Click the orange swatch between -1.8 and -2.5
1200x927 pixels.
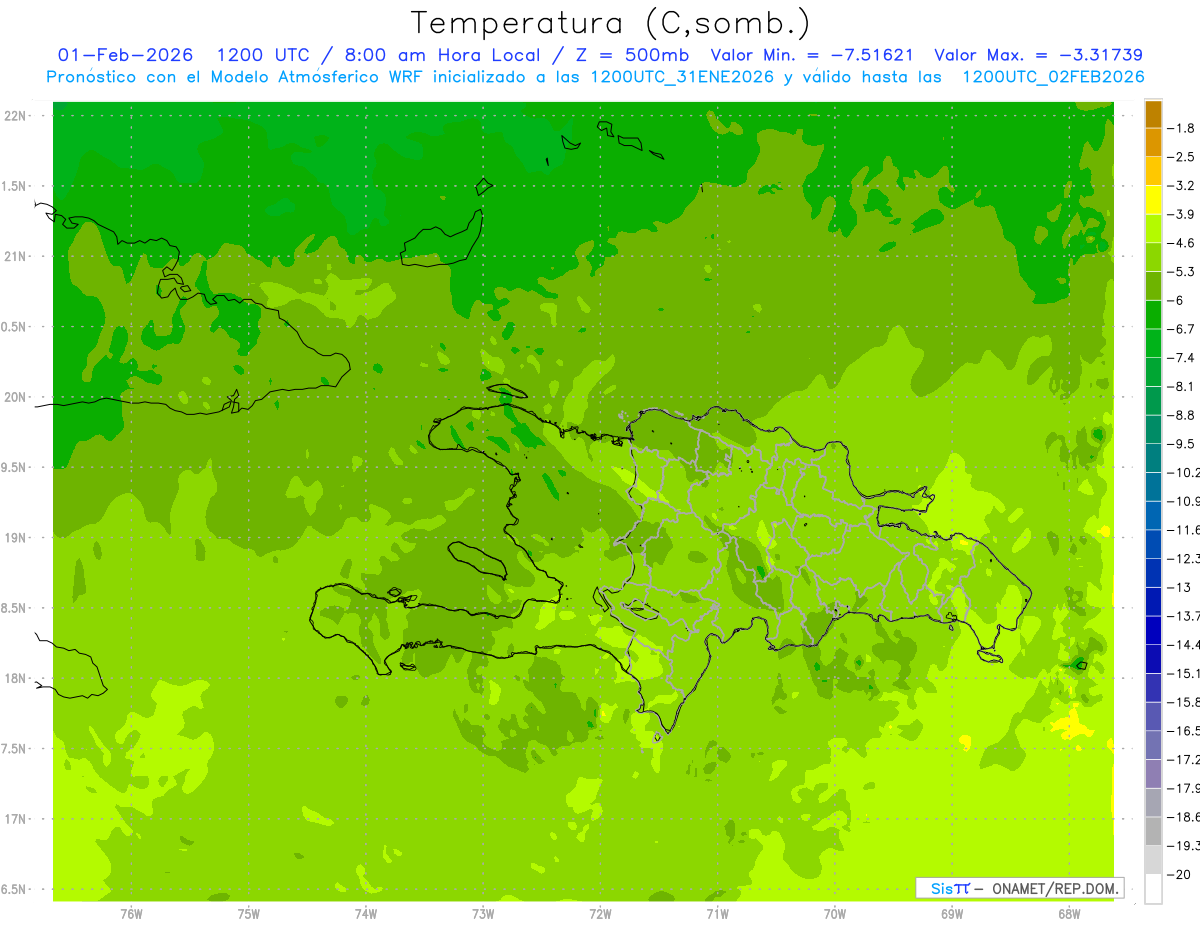click(1153, 143)
